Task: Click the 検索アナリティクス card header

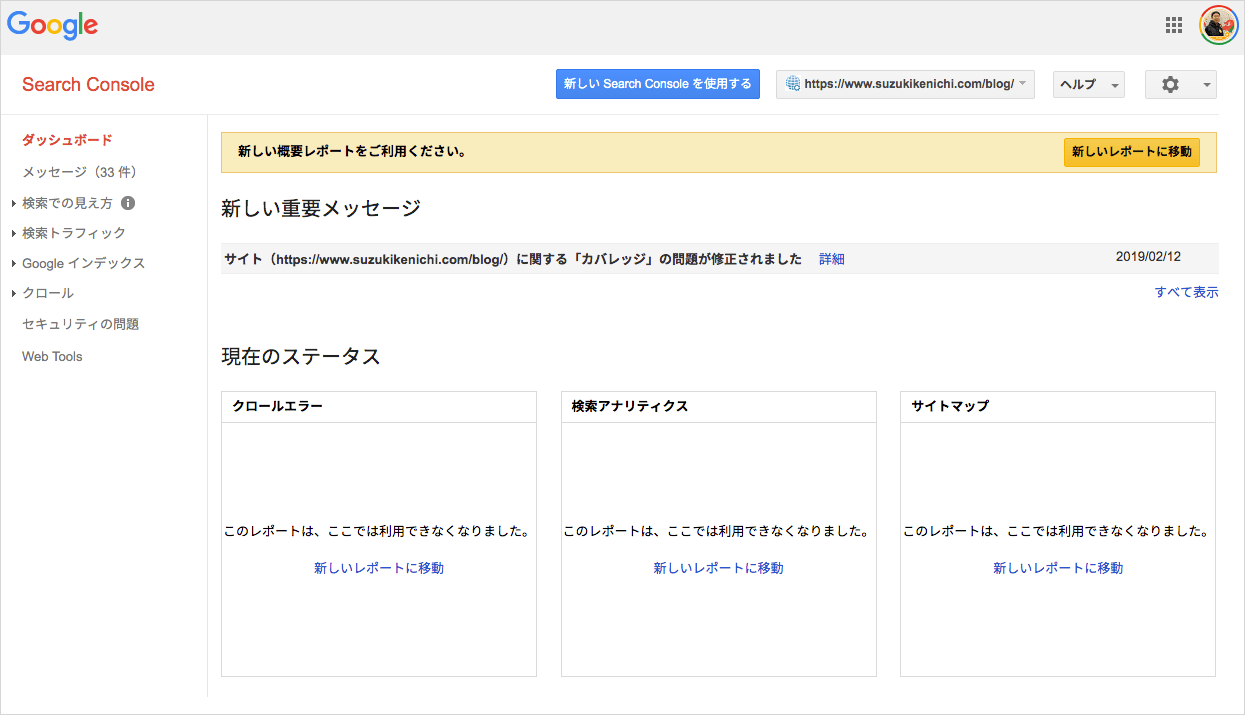Action: (x=718, y=407)
